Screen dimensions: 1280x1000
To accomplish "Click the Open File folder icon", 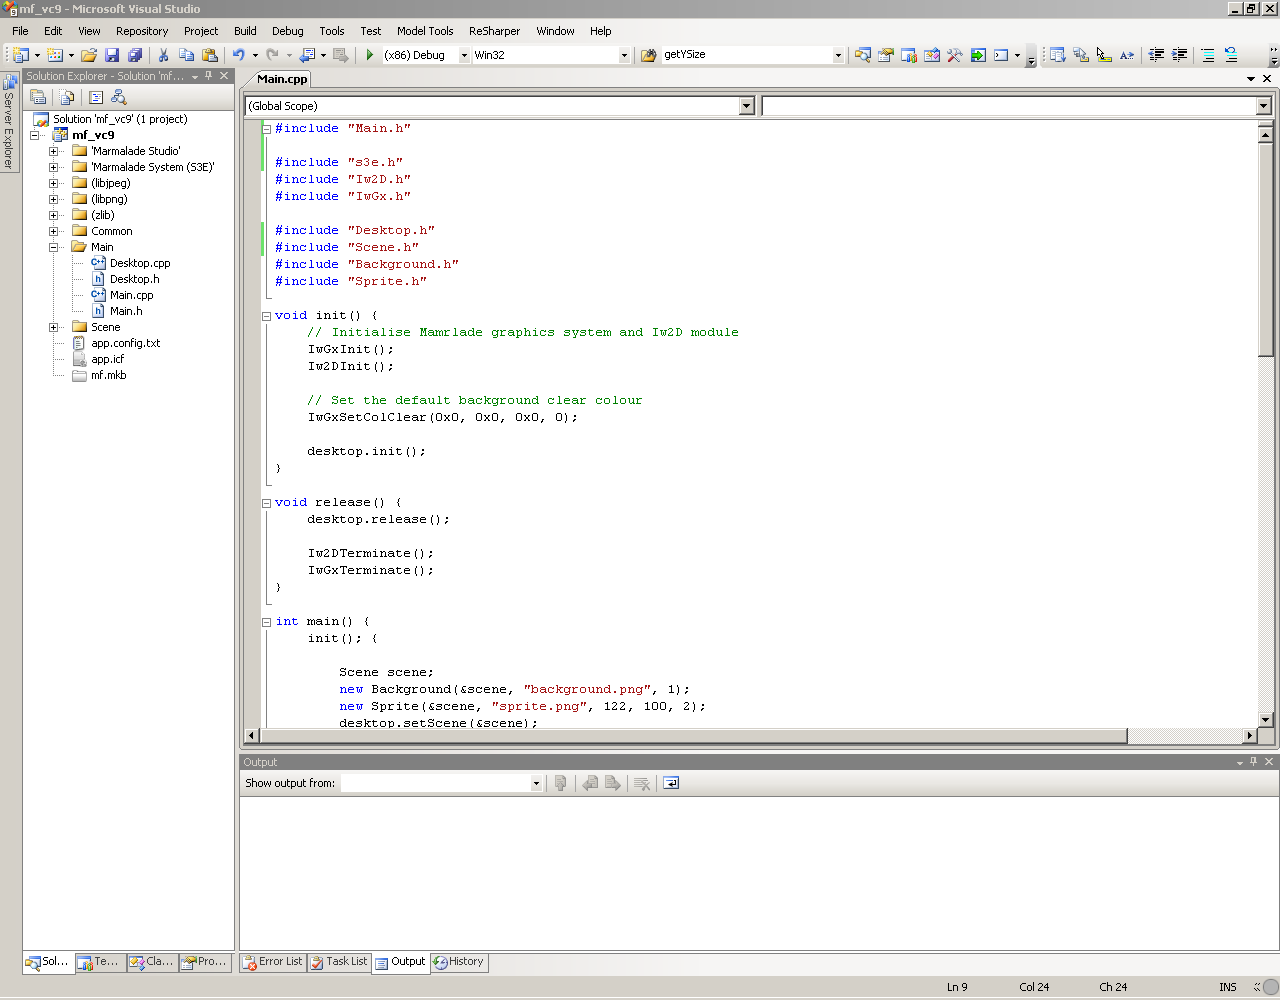I will point(89,55).
